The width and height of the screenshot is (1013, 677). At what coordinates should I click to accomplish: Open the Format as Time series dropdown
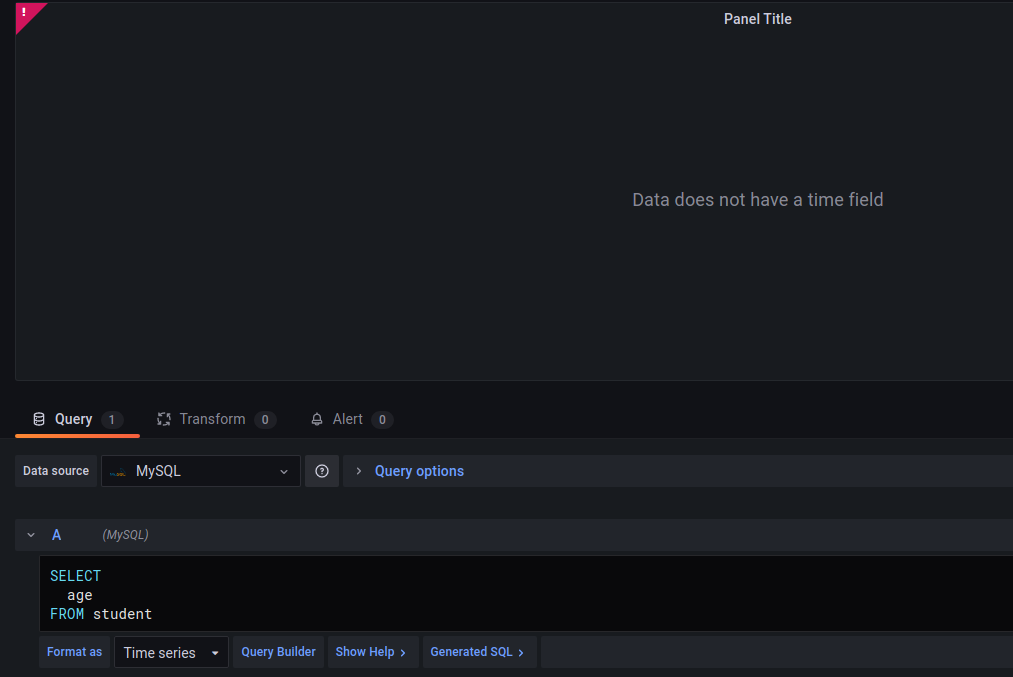pos(171,652)
